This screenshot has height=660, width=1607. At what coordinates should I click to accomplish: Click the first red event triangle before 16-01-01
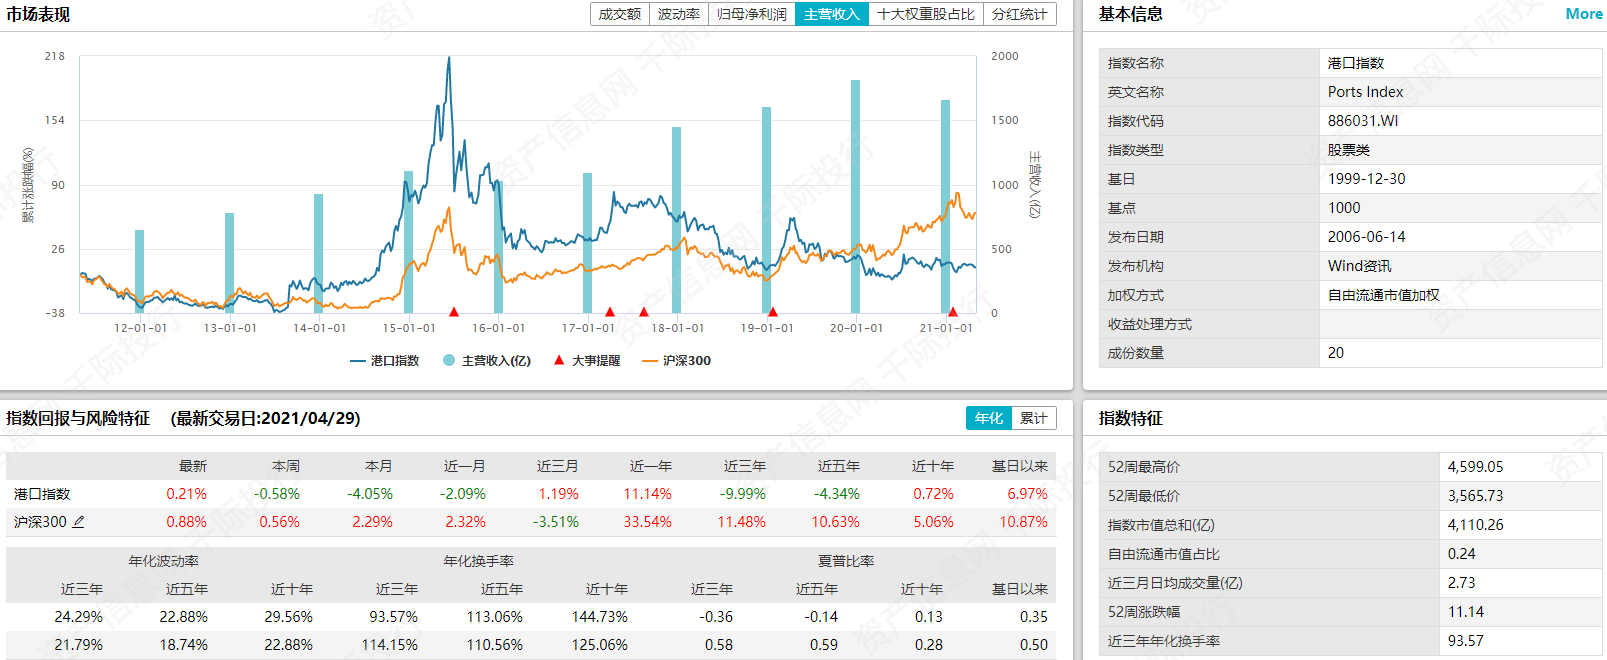pyautogui.click(x=454, y=313)
